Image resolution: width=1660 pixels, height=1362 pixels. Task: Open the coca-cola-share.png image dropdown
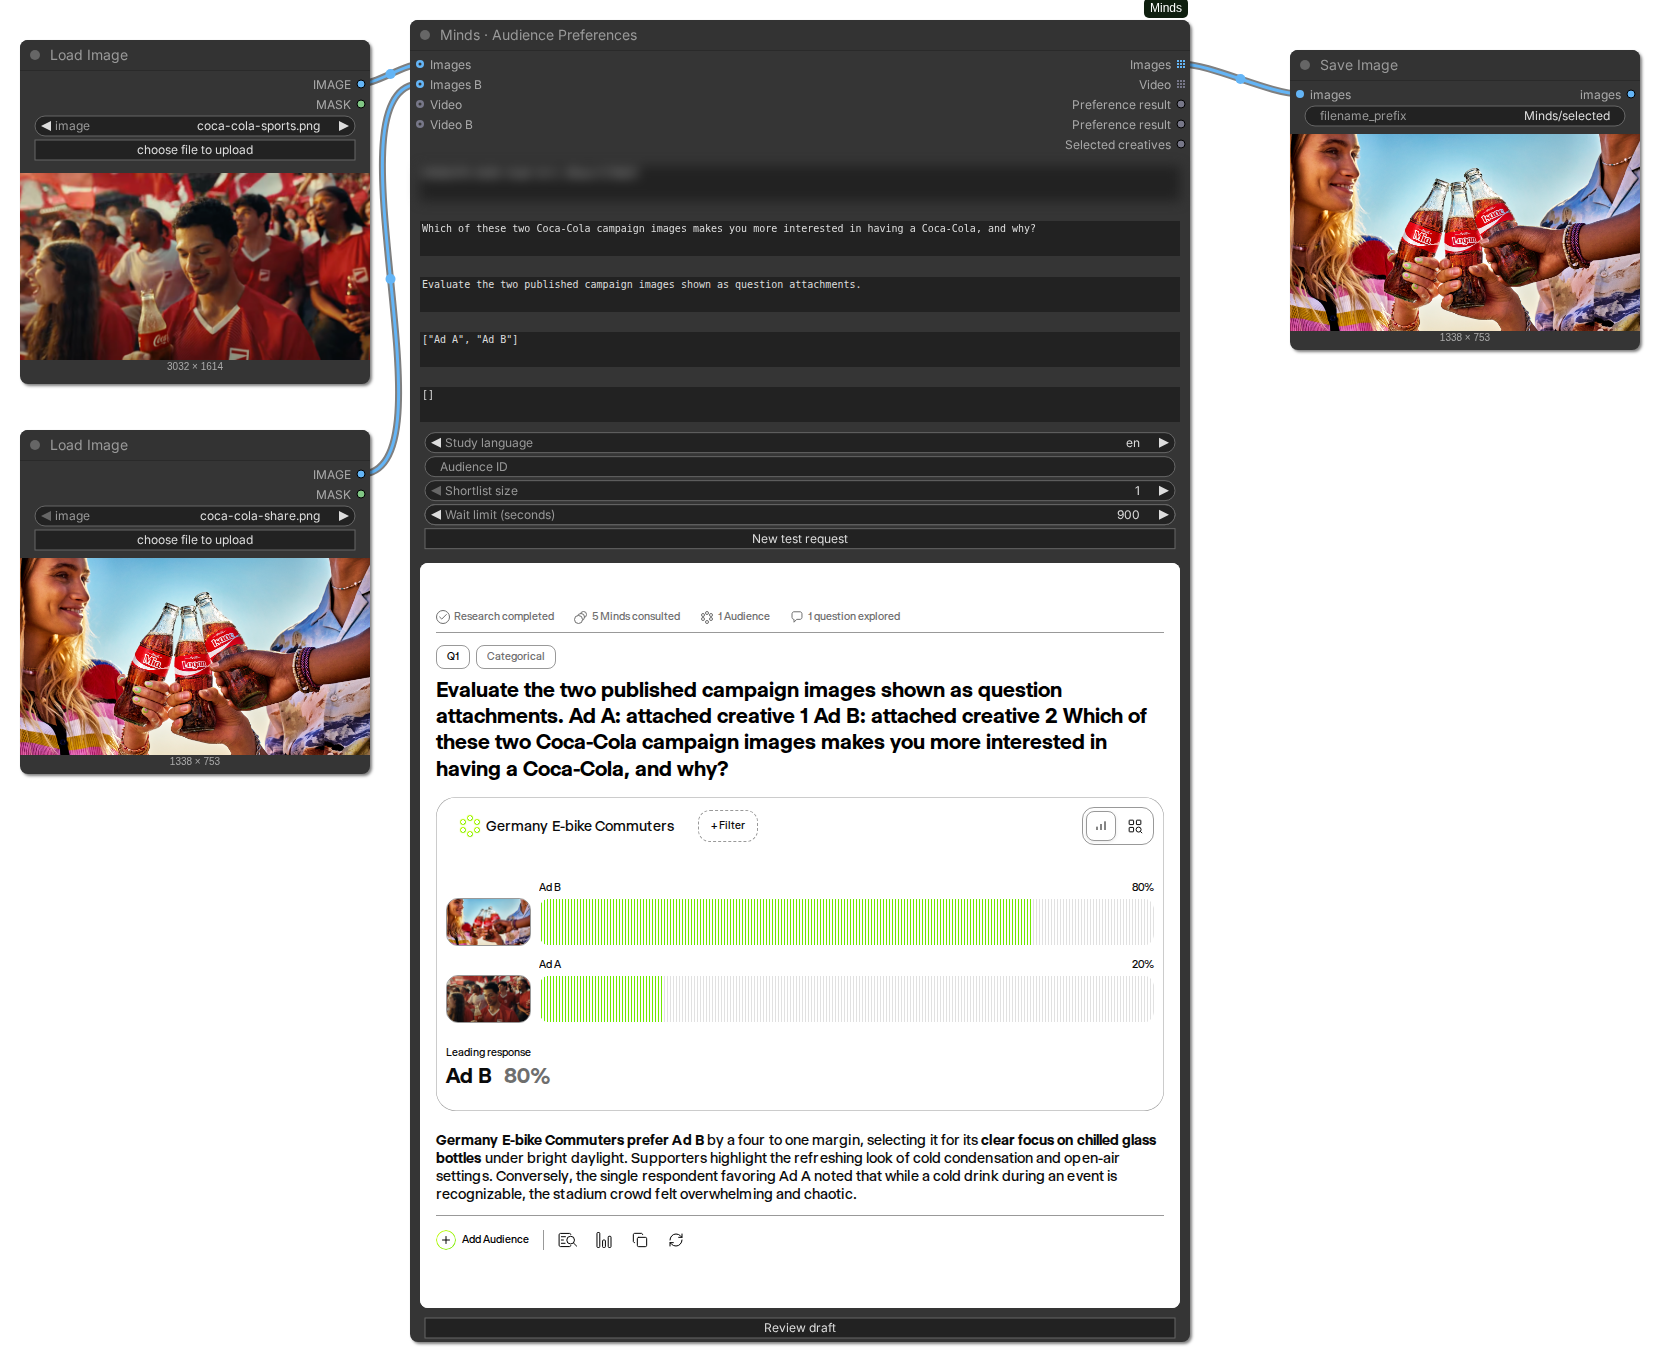(x=195, y=516)
